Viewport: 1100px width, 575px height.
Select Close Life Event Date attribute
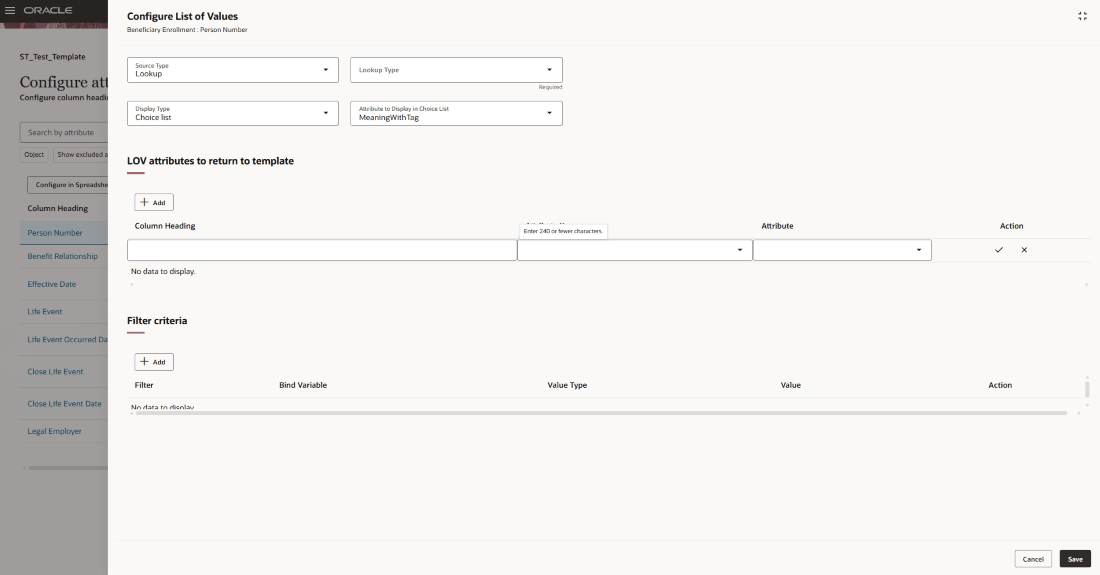pyautogui.click(x=64, y=405)
